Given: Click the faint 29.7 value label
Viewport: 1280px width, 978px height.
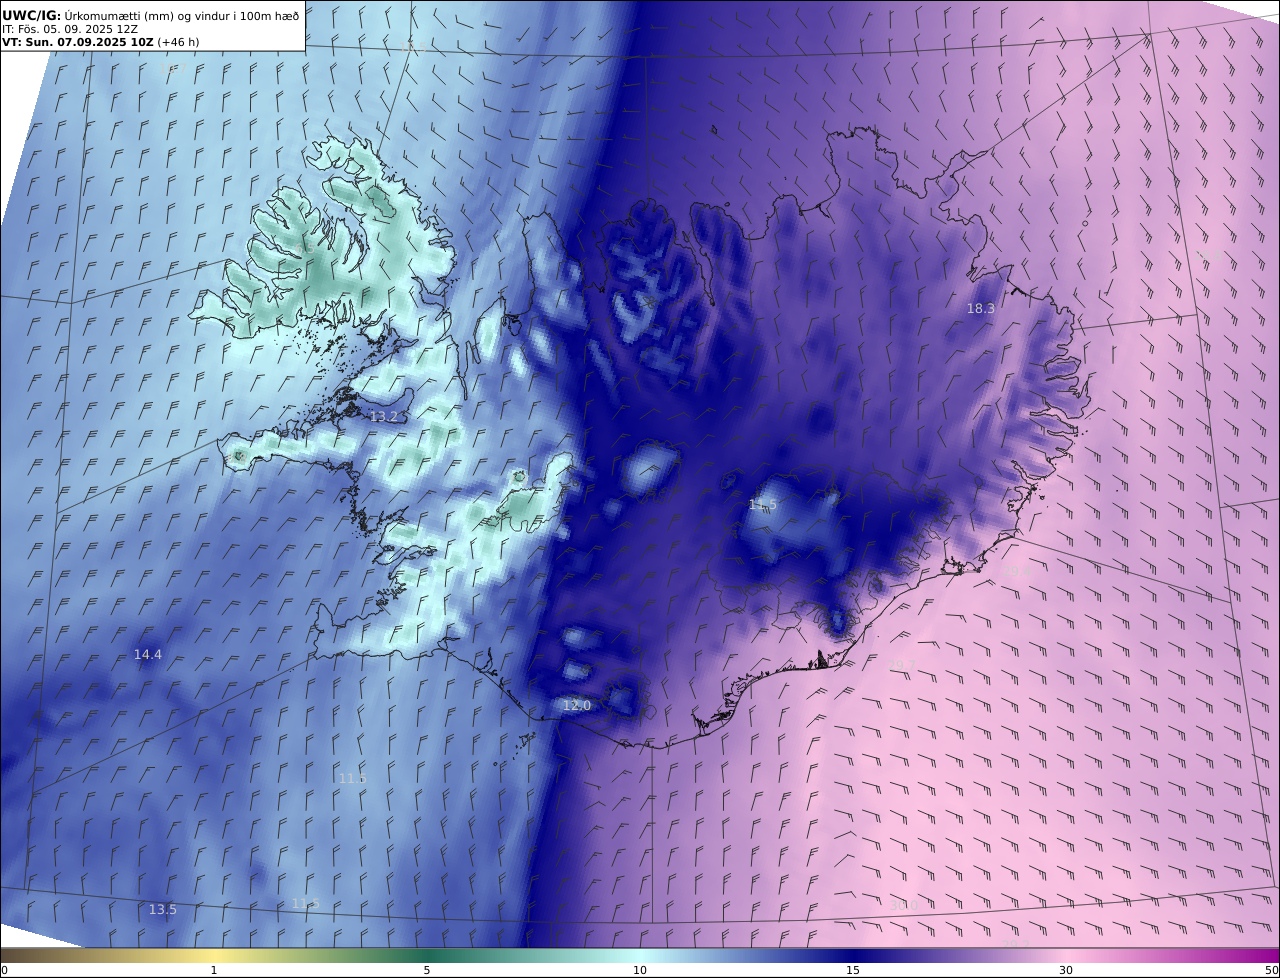Looking at the screenshot, I should pos(902,665).
